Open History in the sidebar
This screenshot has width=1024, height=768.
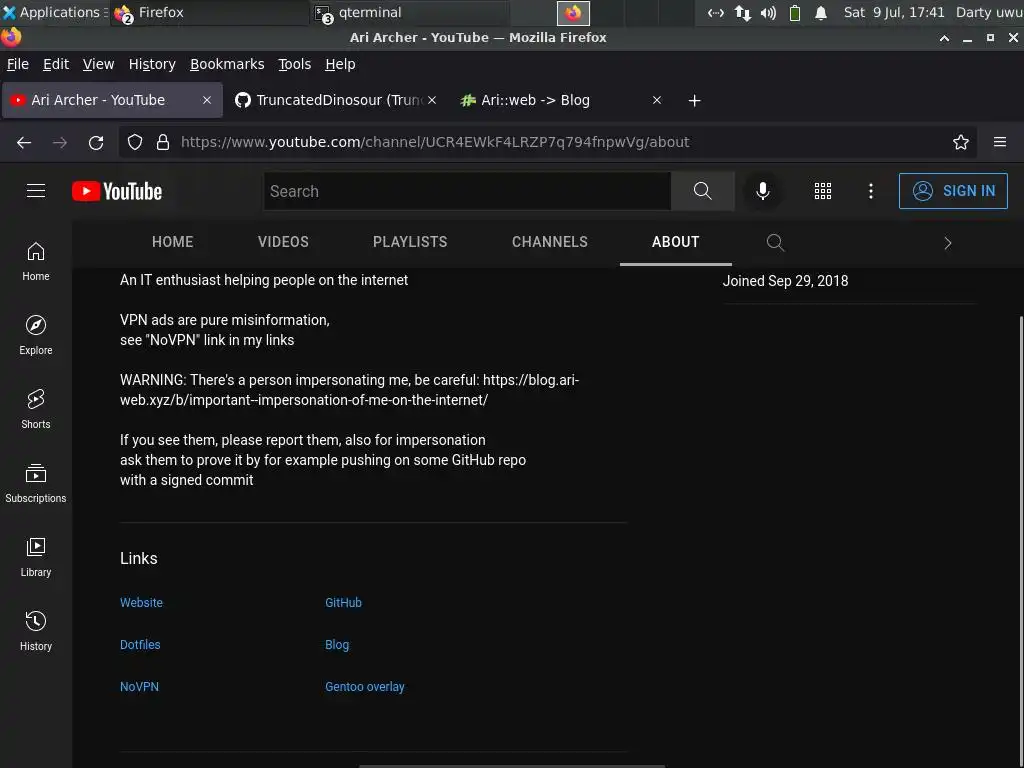(x=36, y=632)
